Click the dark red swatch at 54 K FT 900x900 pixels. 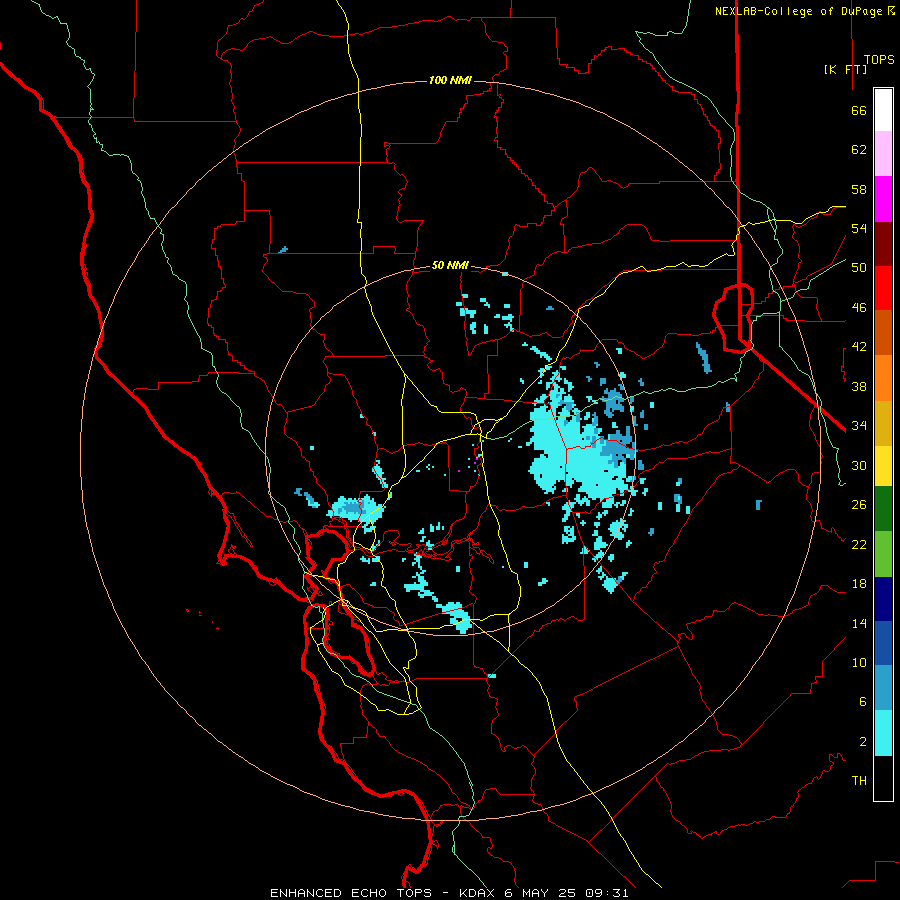coord(883,243)
